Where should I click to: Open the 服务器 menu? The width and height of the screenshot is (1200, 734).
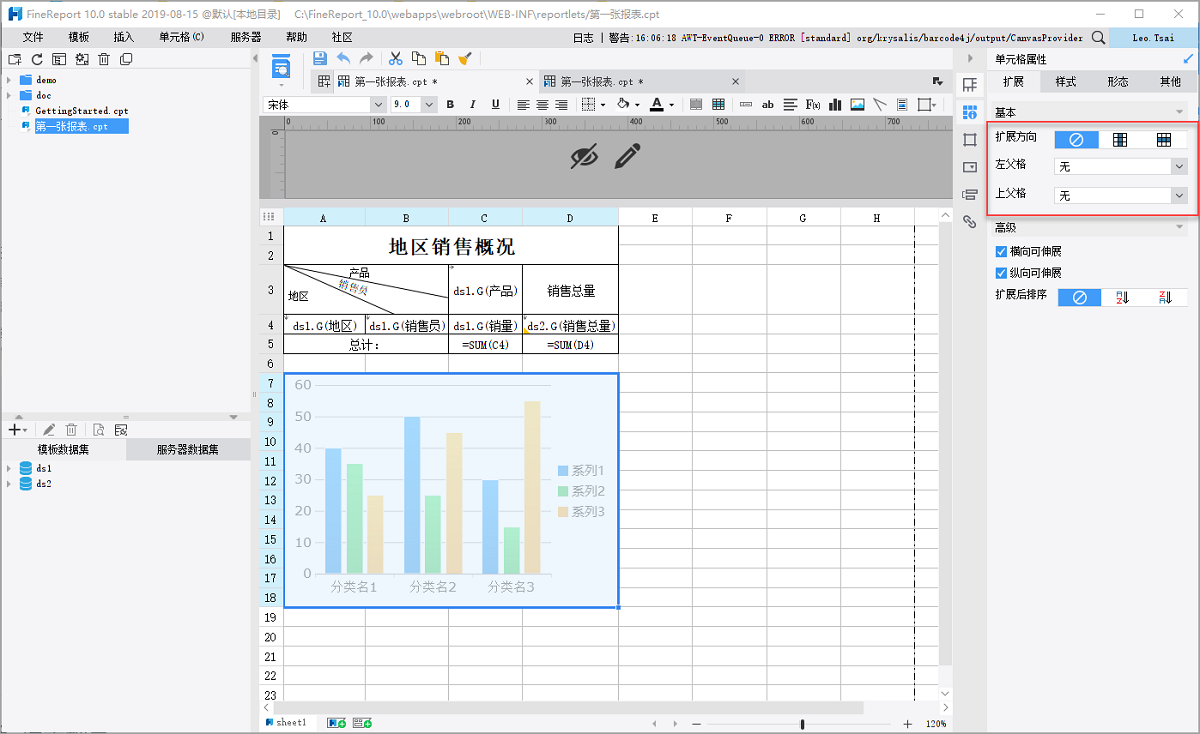pyautogui.click(x=245, y=37)
